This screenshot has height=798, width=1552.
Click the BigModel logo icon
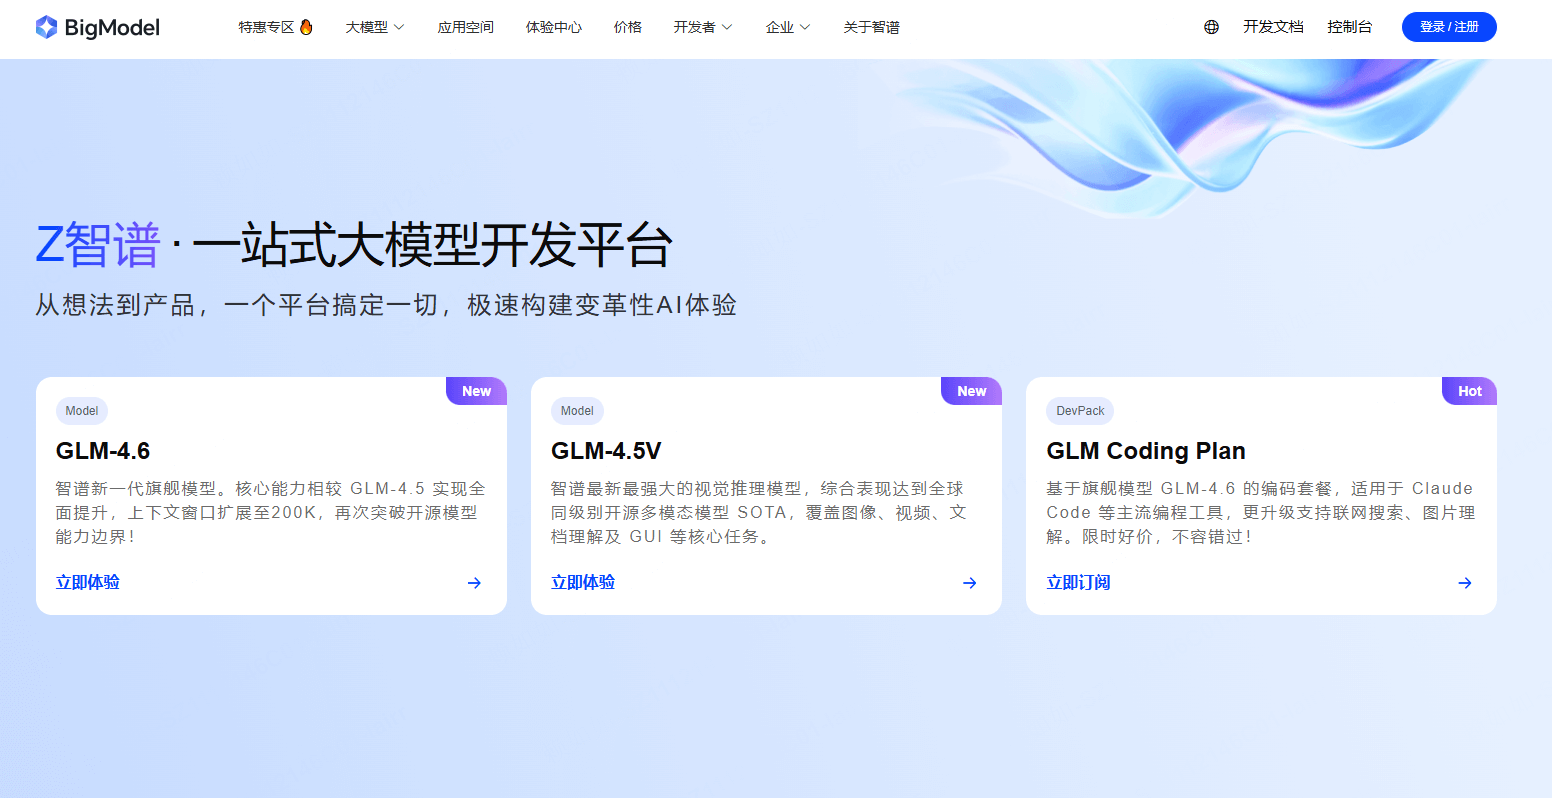click(x=44, y=27)
